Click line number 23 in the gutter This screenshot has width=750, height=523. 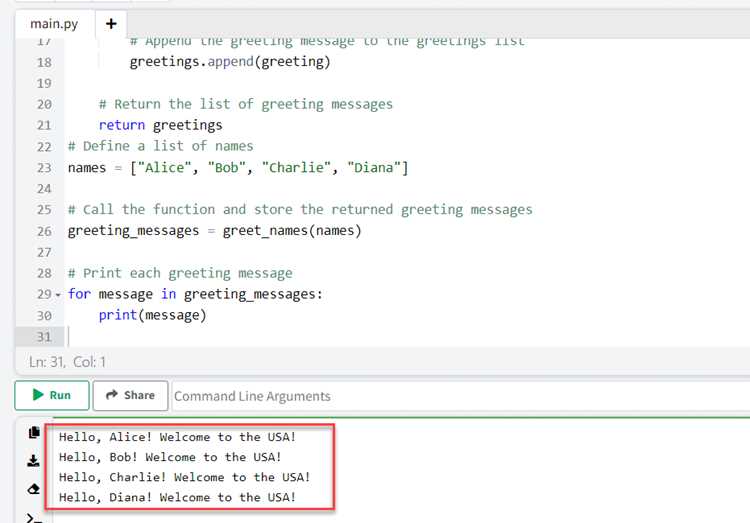point(44,168)
